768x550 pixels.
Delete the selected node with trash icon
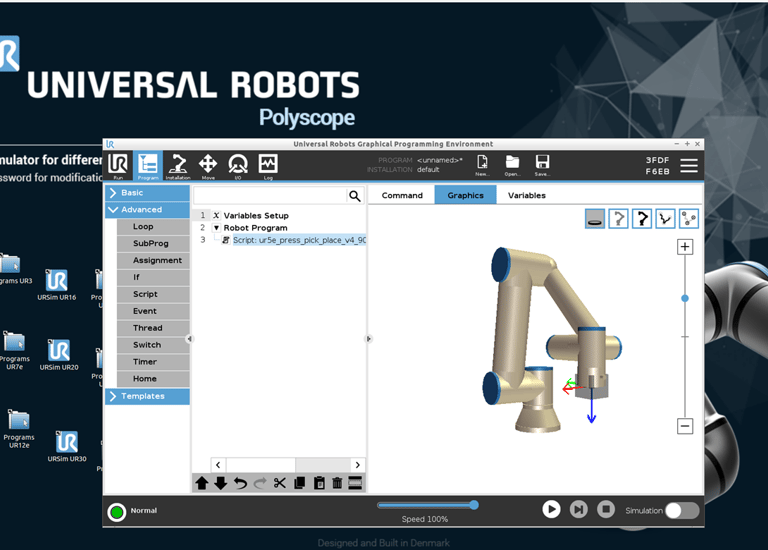pyautogui.click(x=337, y=483)
